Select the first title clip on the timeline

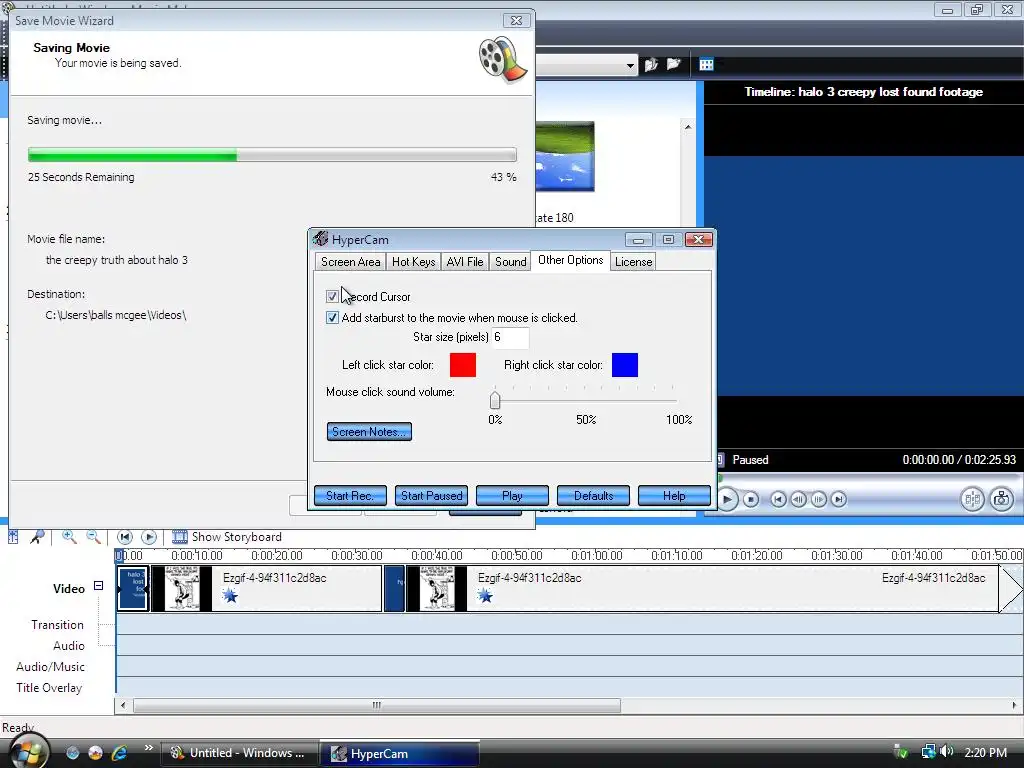(x=133, y=588)
